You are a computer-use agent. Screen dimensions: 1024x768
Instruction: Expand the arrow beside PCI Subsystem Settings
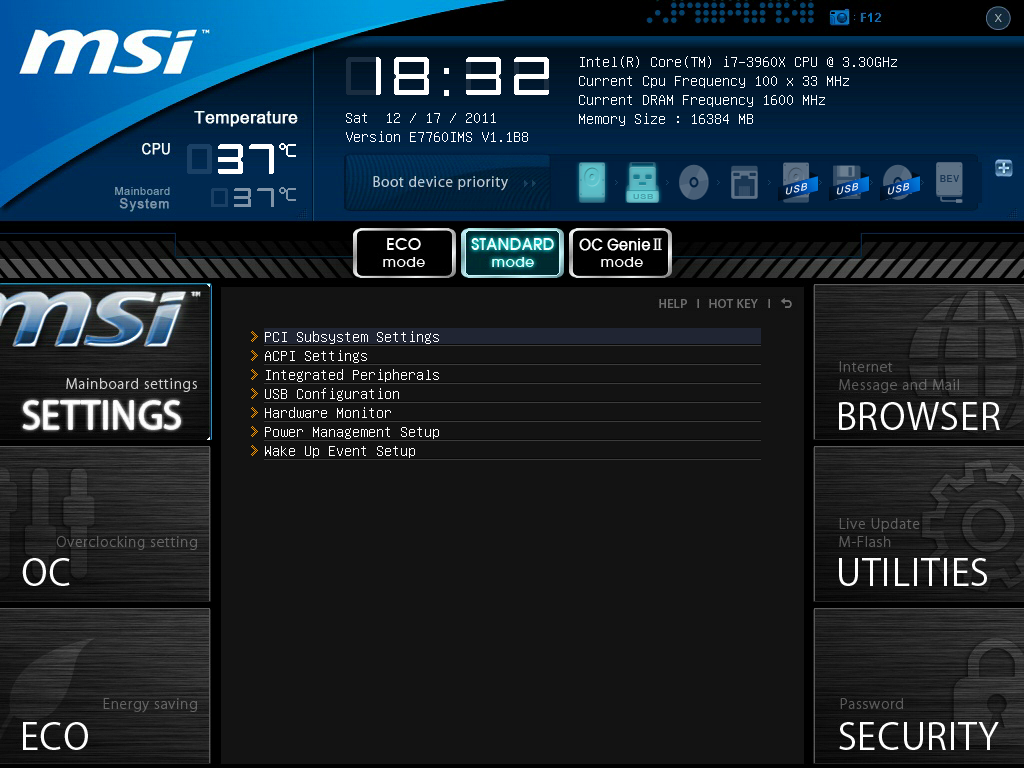(x=255, y=336)
